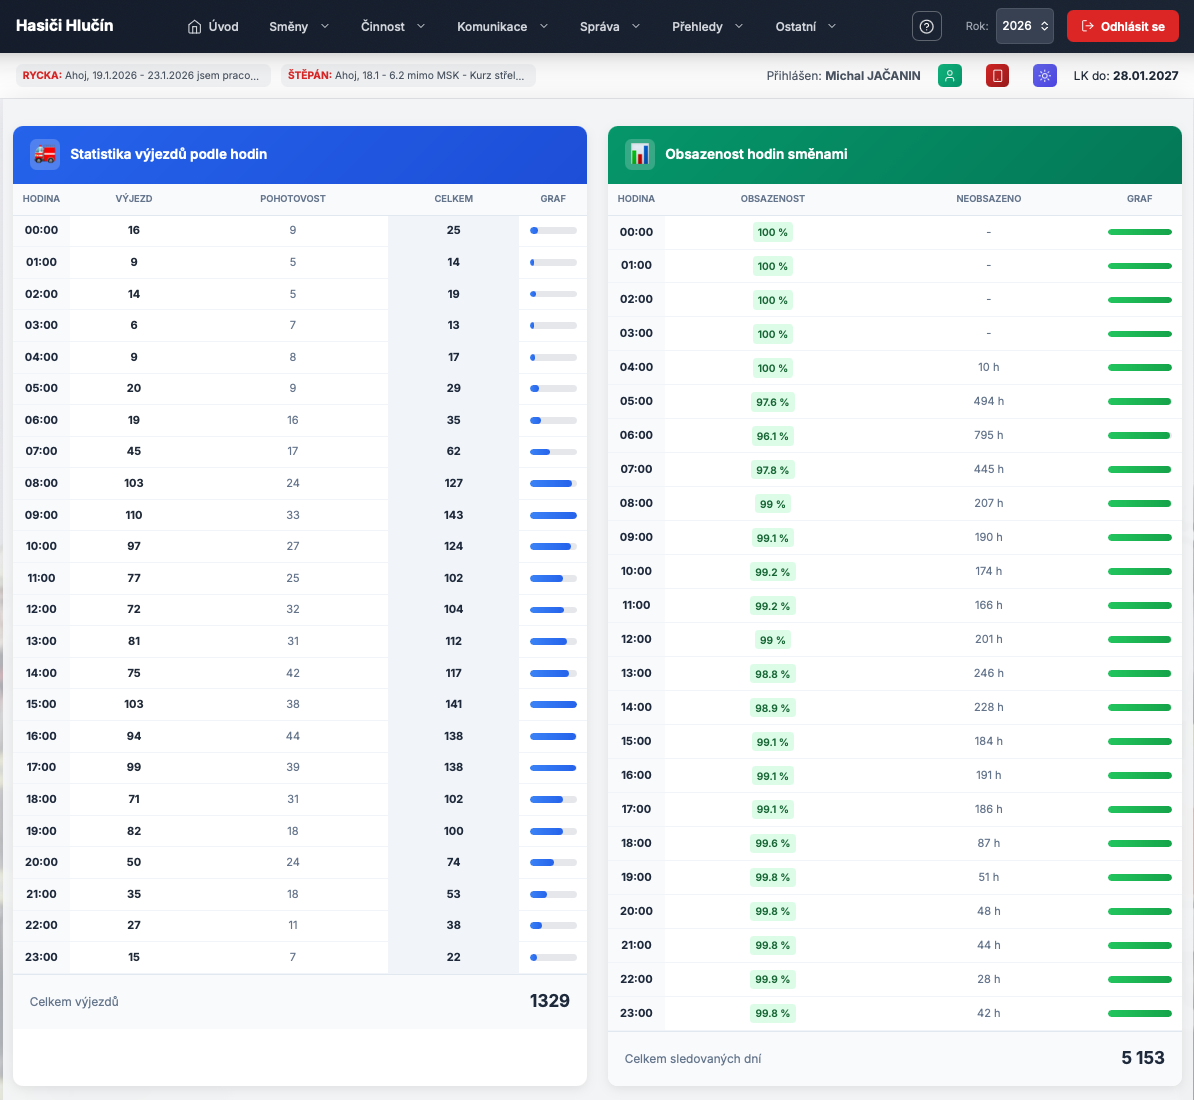The image size is (1194, 1100).
Task: Expand the Činnost dropdown menu
Action: pyautogui.click(x=392, y=27)
